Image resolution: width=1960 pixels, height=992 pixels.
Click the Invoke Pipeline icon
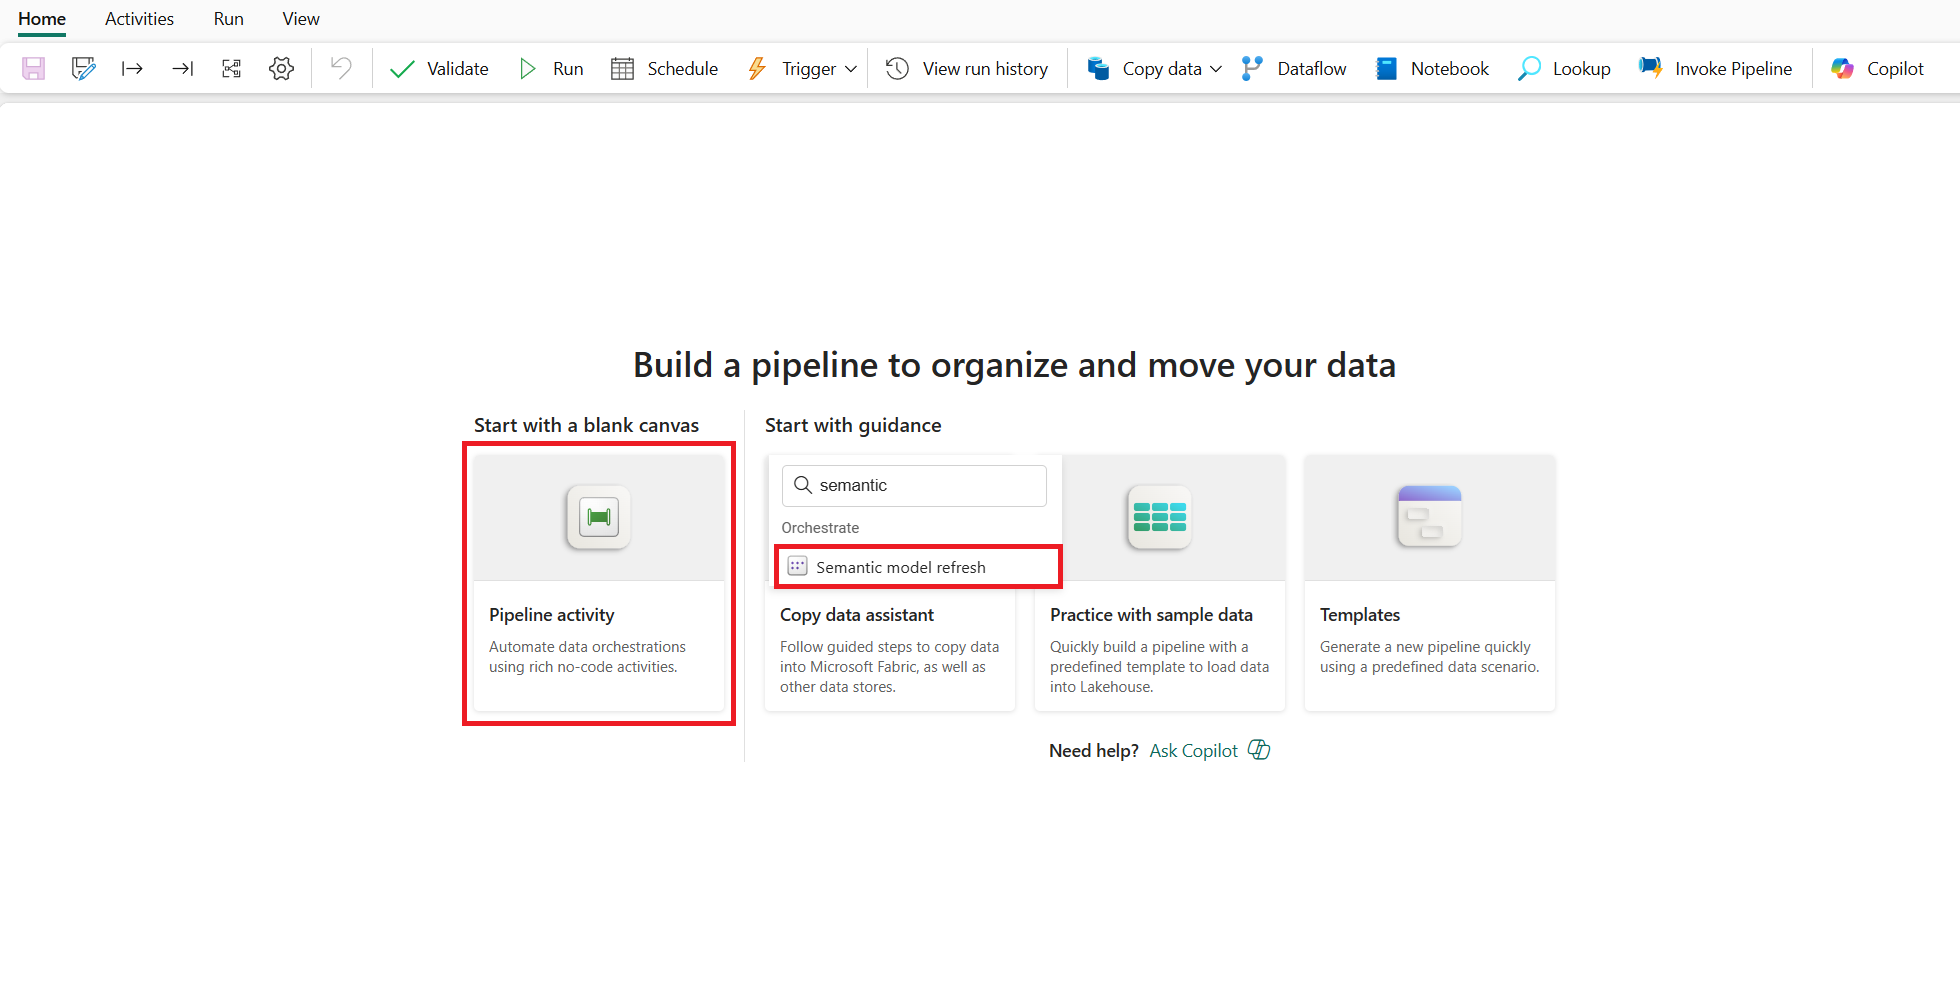click(1650, 68)
